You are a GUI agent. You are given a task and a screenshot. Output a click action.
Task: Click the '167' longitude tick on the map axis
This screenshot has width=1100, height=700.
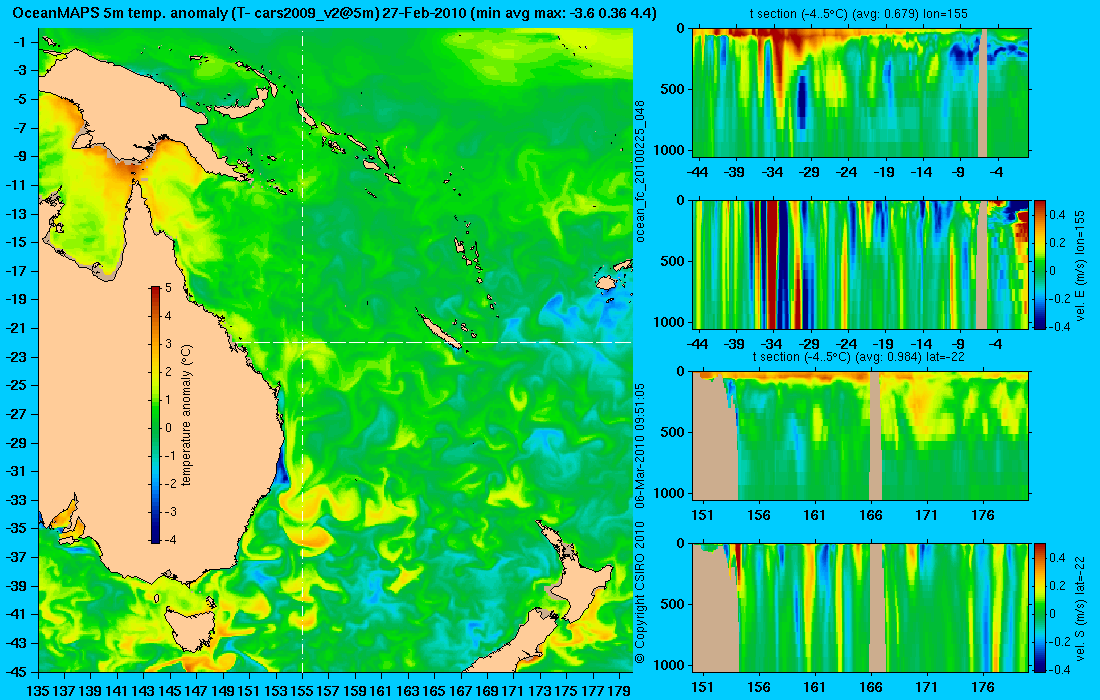461,691
